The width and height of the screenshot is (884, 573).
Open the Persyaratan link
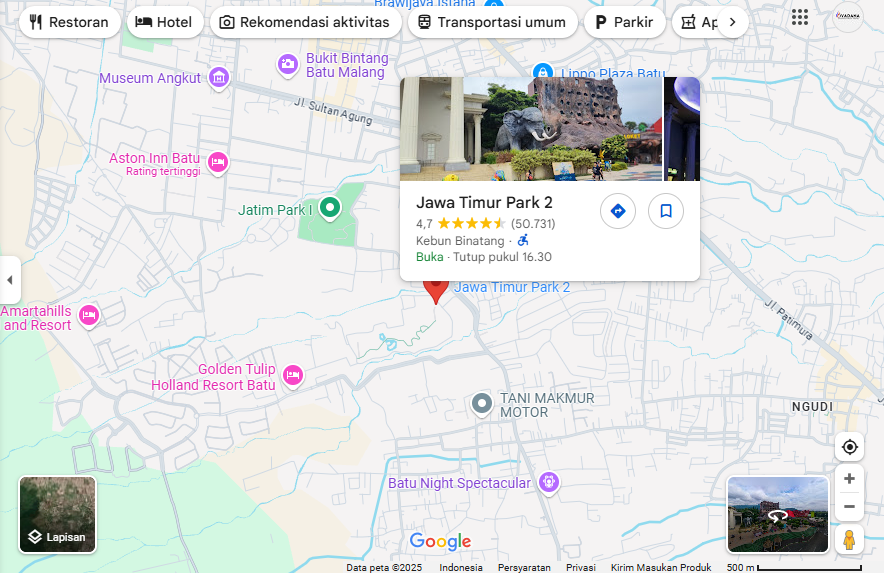[524, 567]
